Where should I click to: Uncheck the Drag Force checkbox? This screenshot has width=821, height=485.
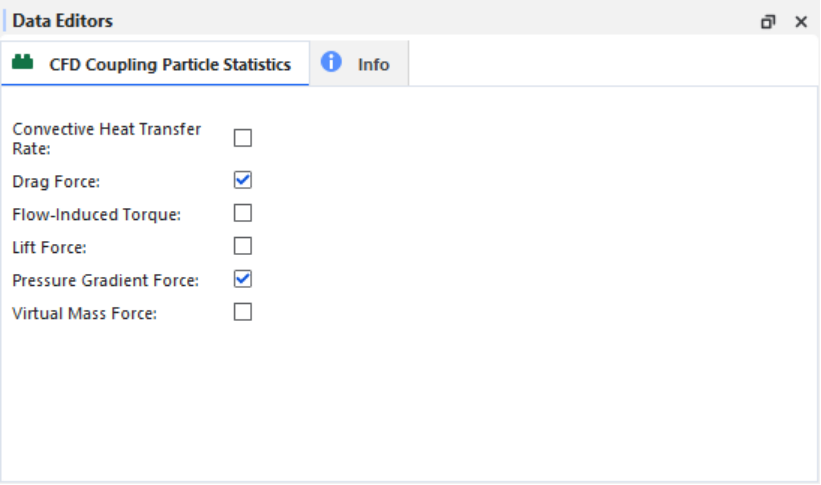tap(242, 180)
